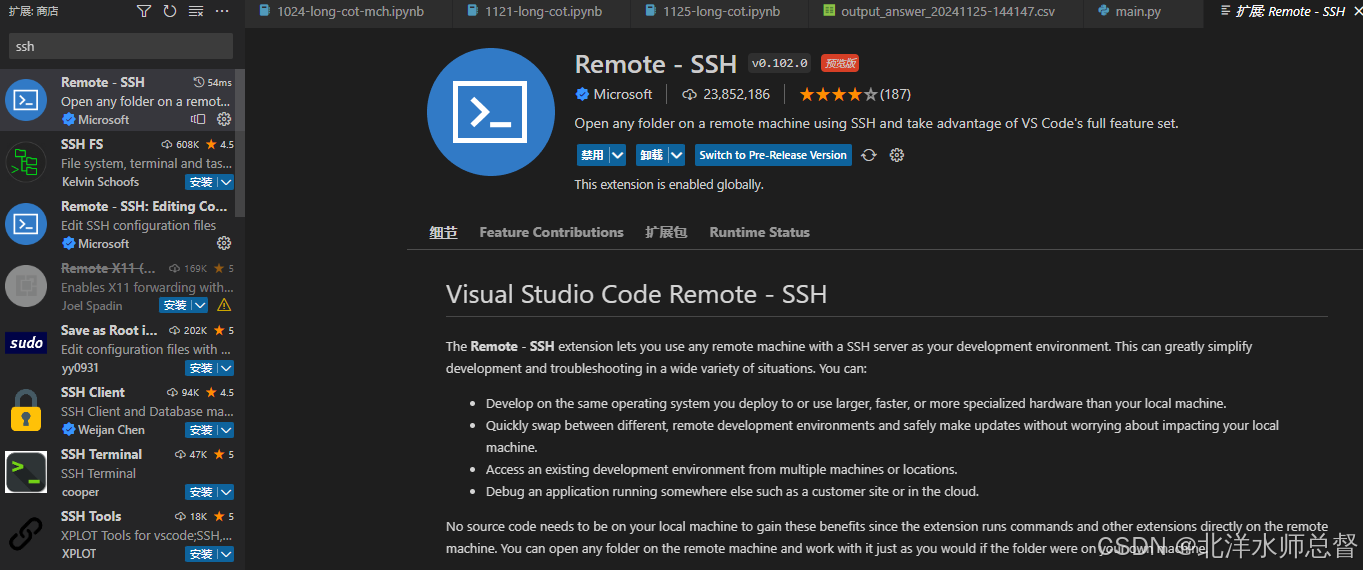Image resolution: width=1363 pixels, height=570 pixels.
Task: Click the 54ms activation time label
Action: (212, 82)
